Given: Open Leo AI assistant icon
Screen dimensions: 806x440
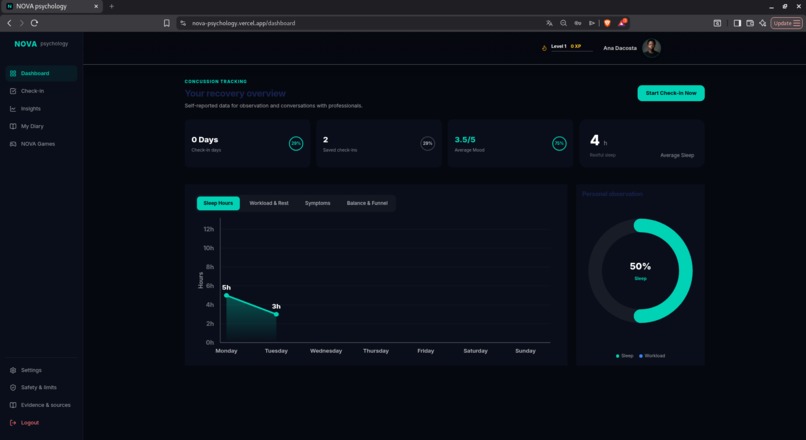Looking at the screenshot, I should click(763, 23).
